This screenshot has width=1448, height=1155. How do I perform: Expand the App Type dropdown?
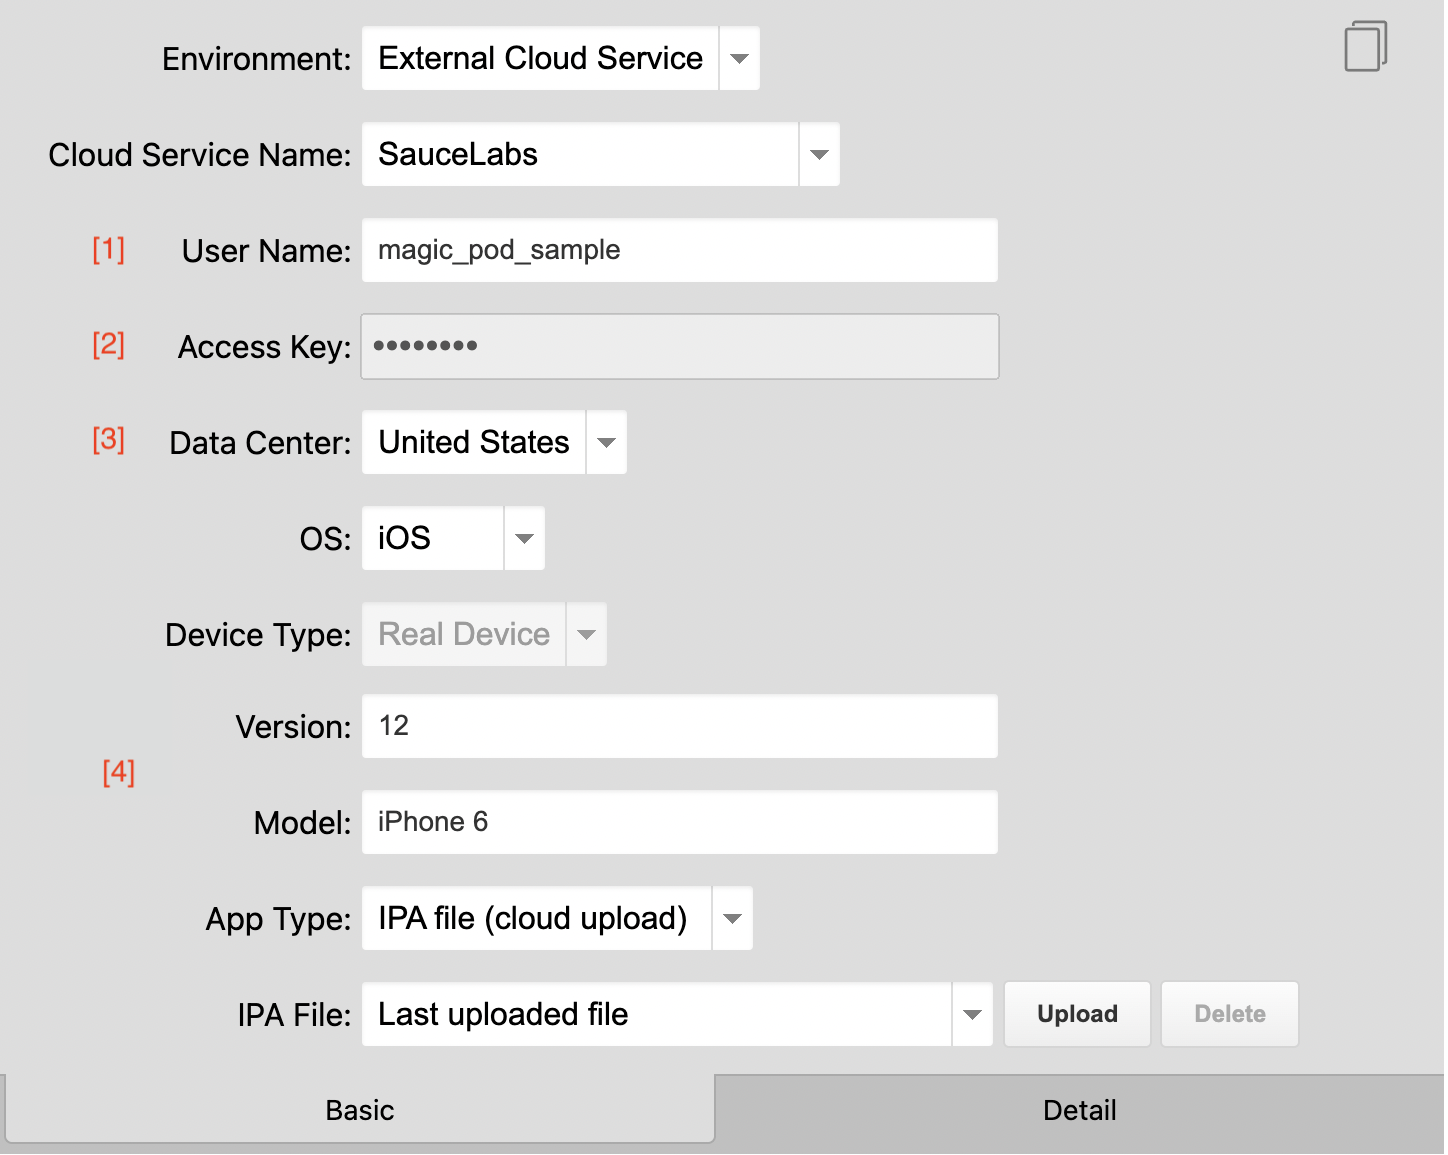click(x=557, y=918)
